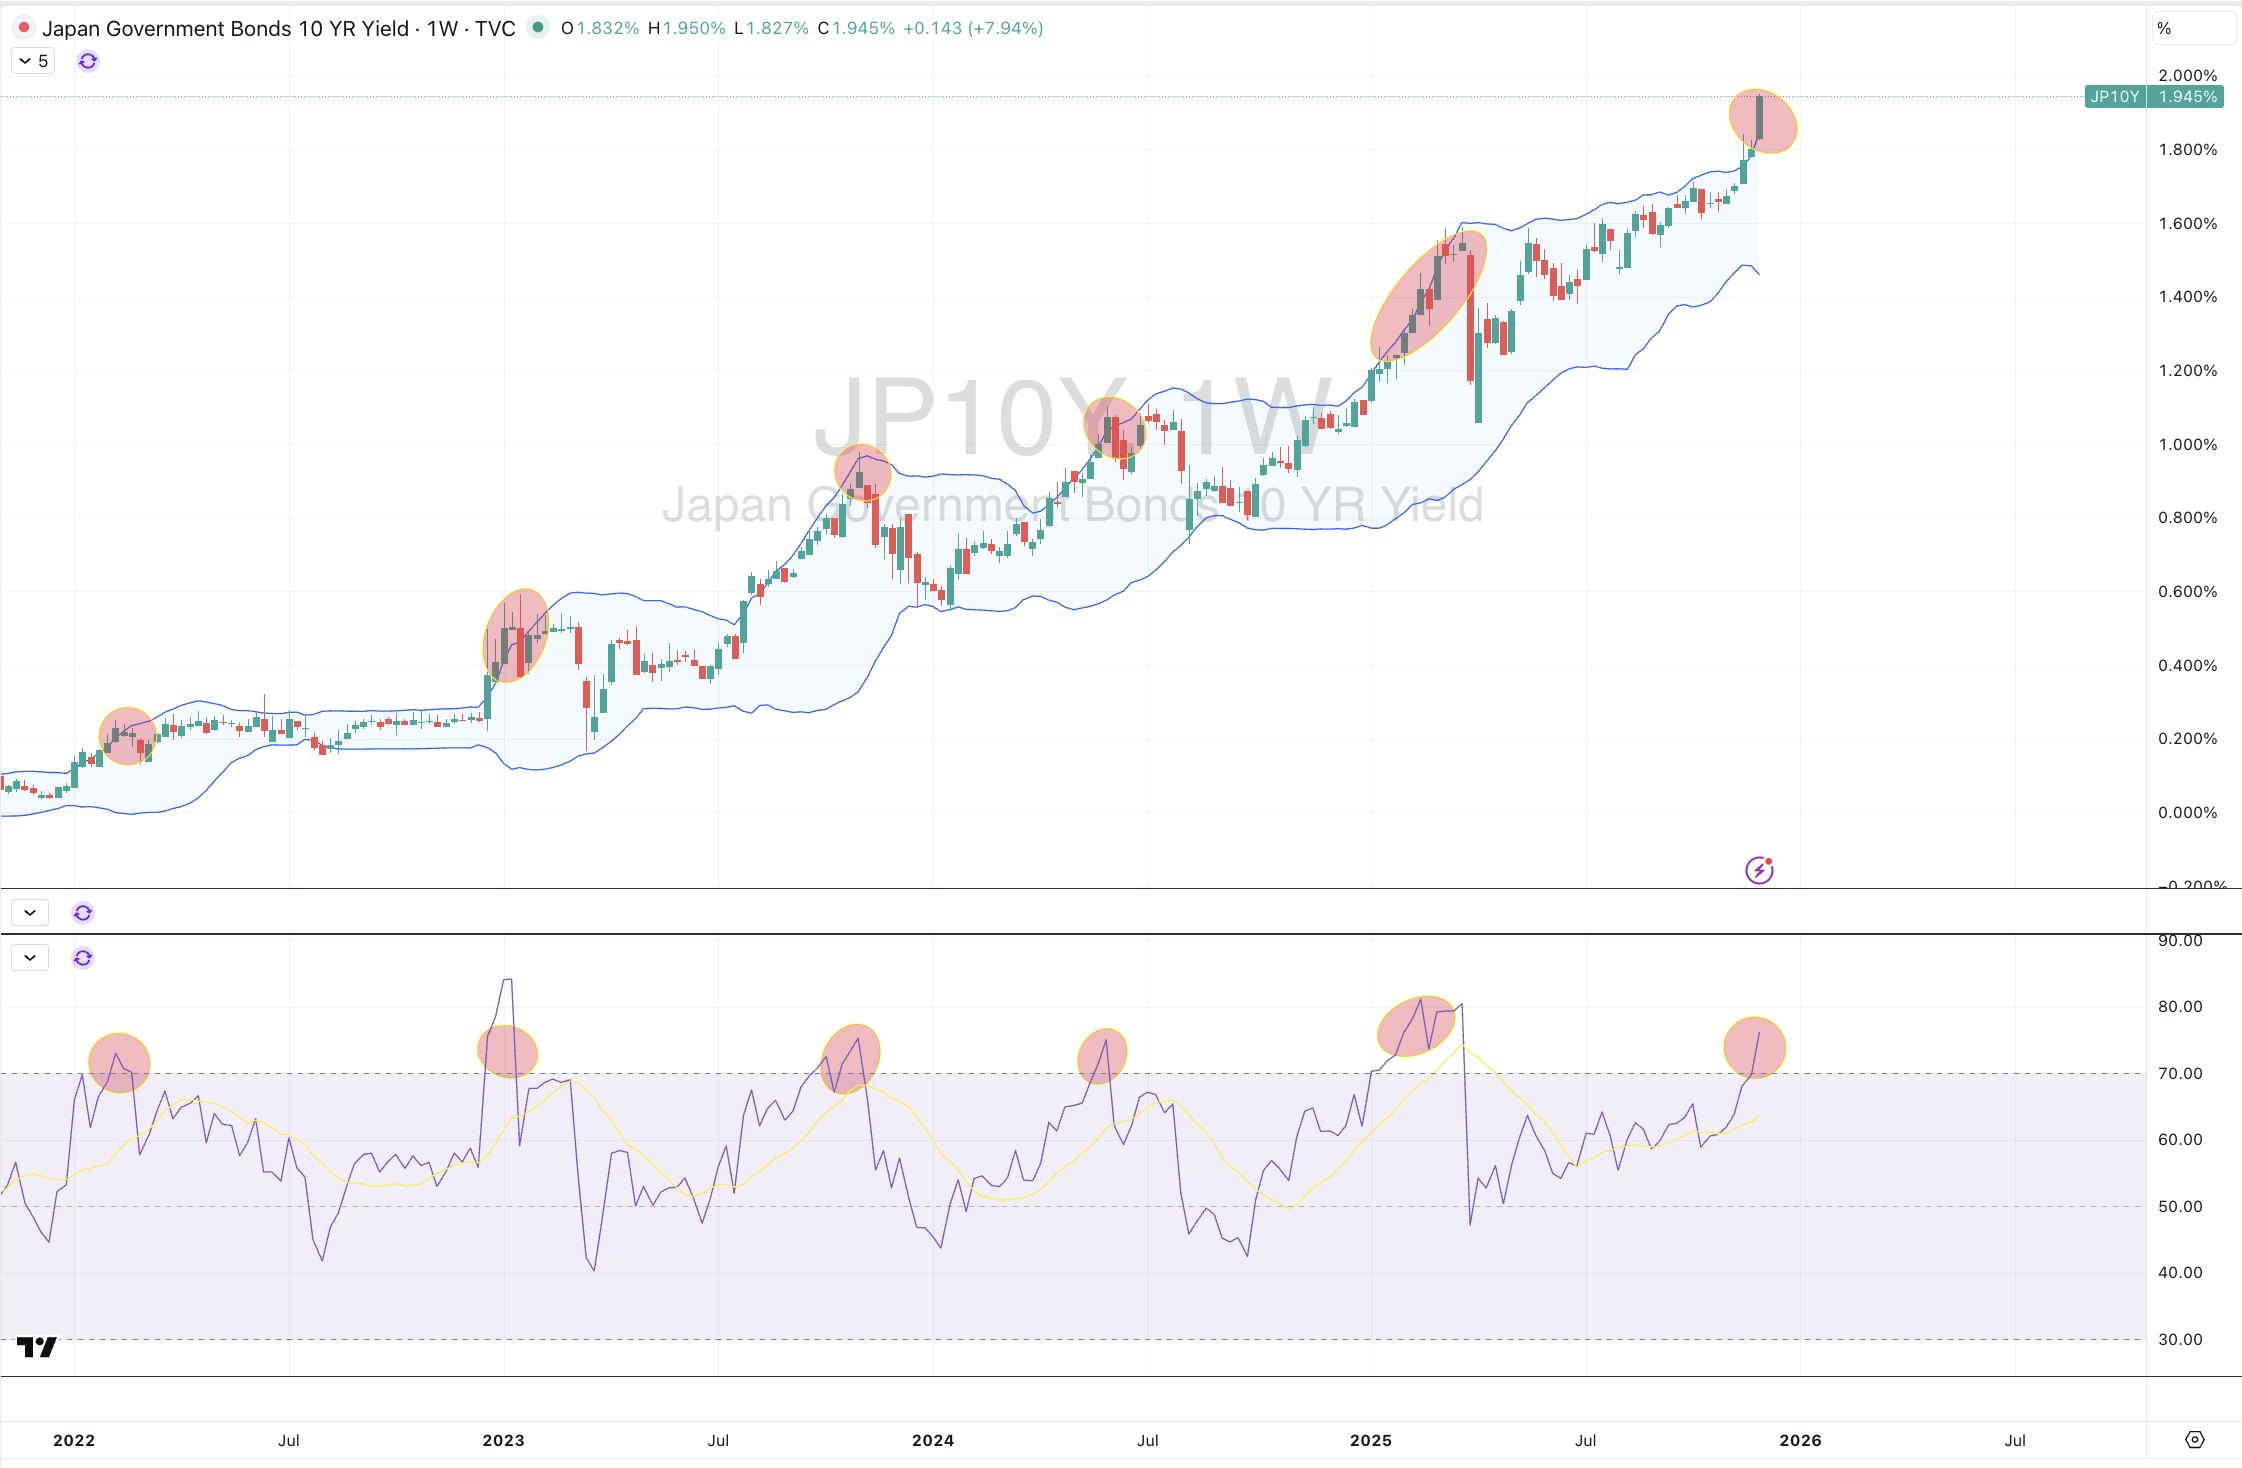Viewport: 2242px width, 1468px height.
Task: Click the TradingView logo icon
Action: pyautogui.click(x=37, y=1347)
